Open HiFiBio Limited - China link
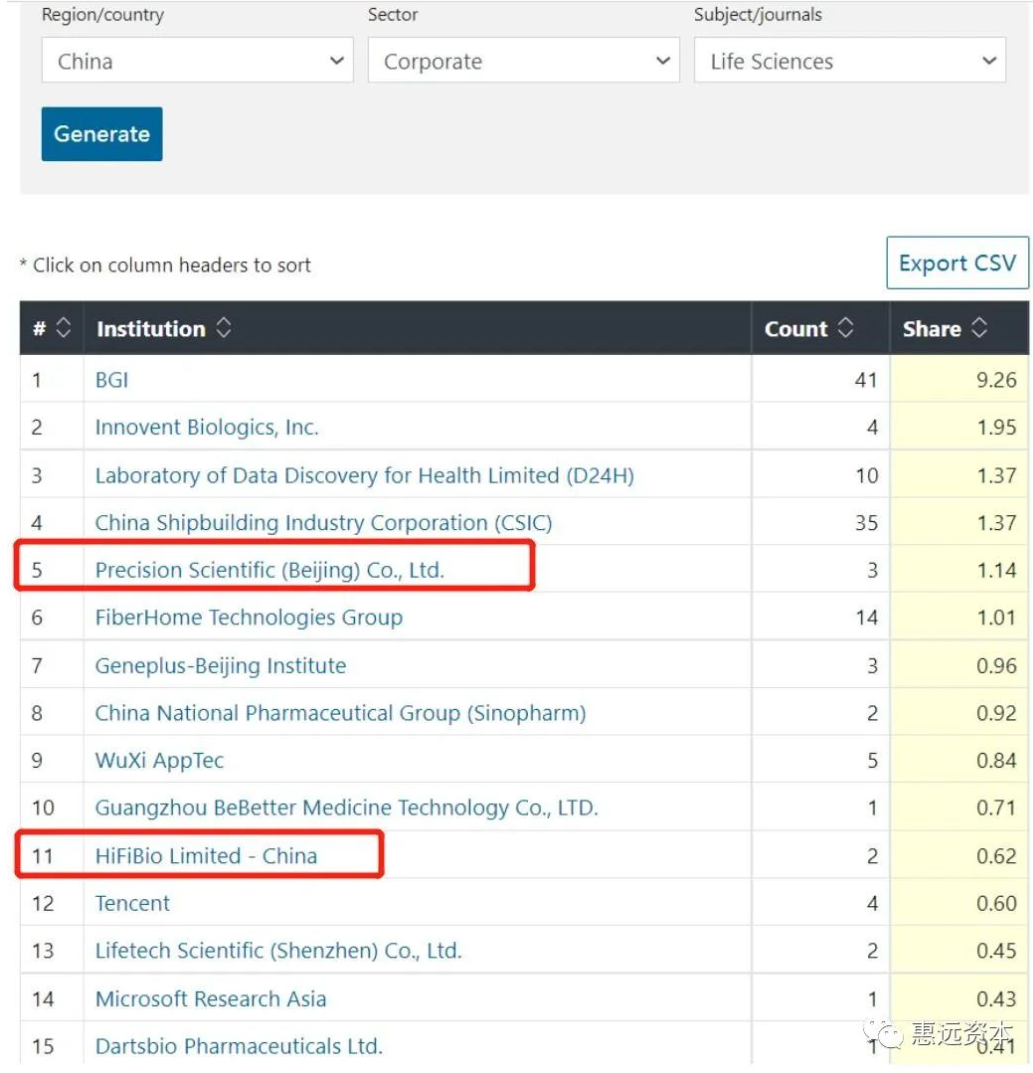 [x=206, y=856]
